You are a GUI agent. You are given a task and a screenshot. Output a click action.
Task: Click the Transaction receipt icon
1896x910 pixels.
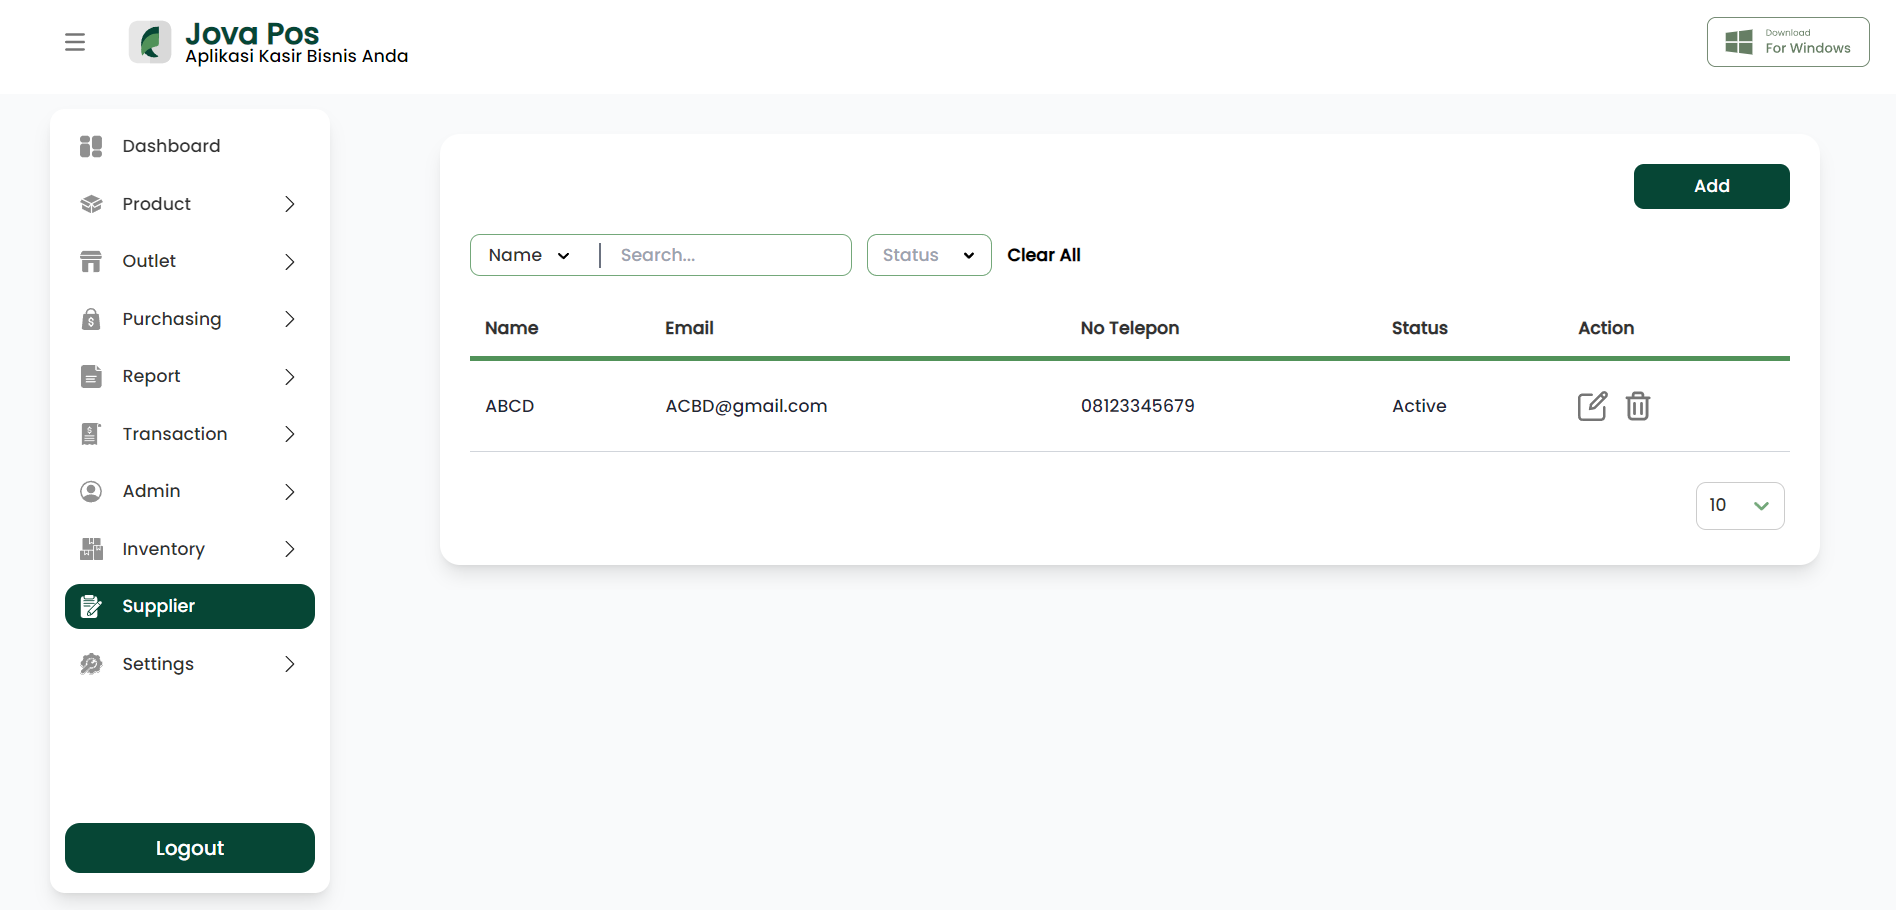click(x=91, y=434)
